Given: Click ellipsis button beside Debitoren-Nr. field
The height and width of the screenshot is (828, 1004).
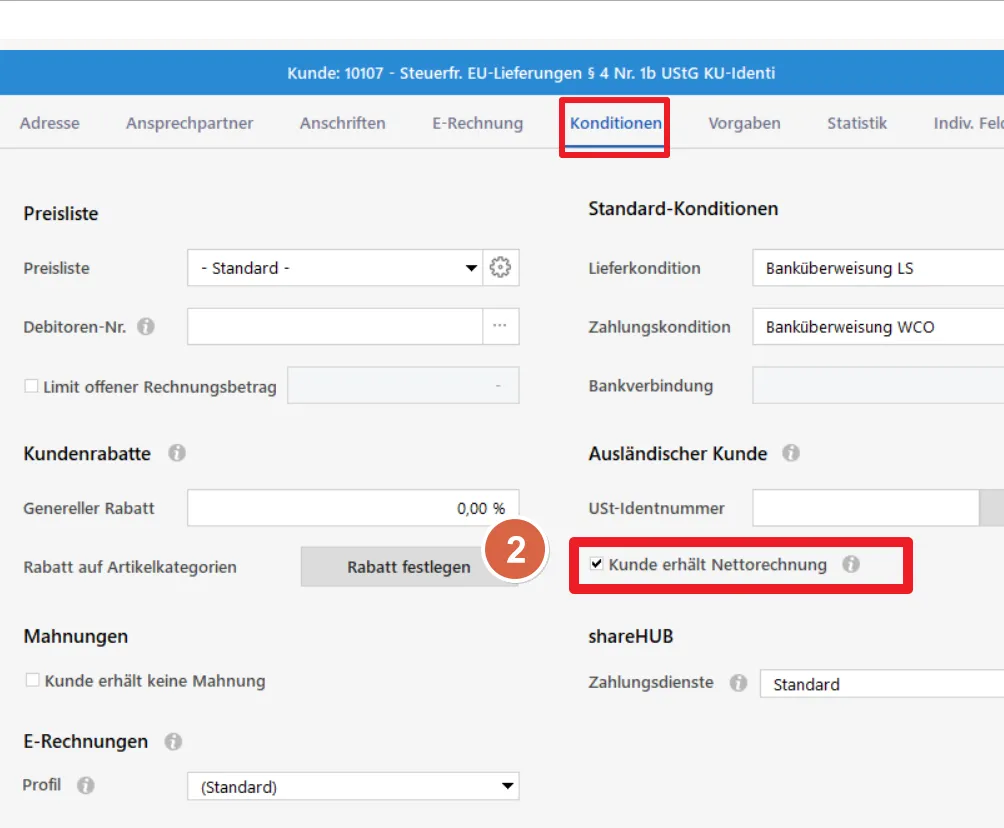Looking at the screenshot, I should pyautogui.click(x=501, y=327).
